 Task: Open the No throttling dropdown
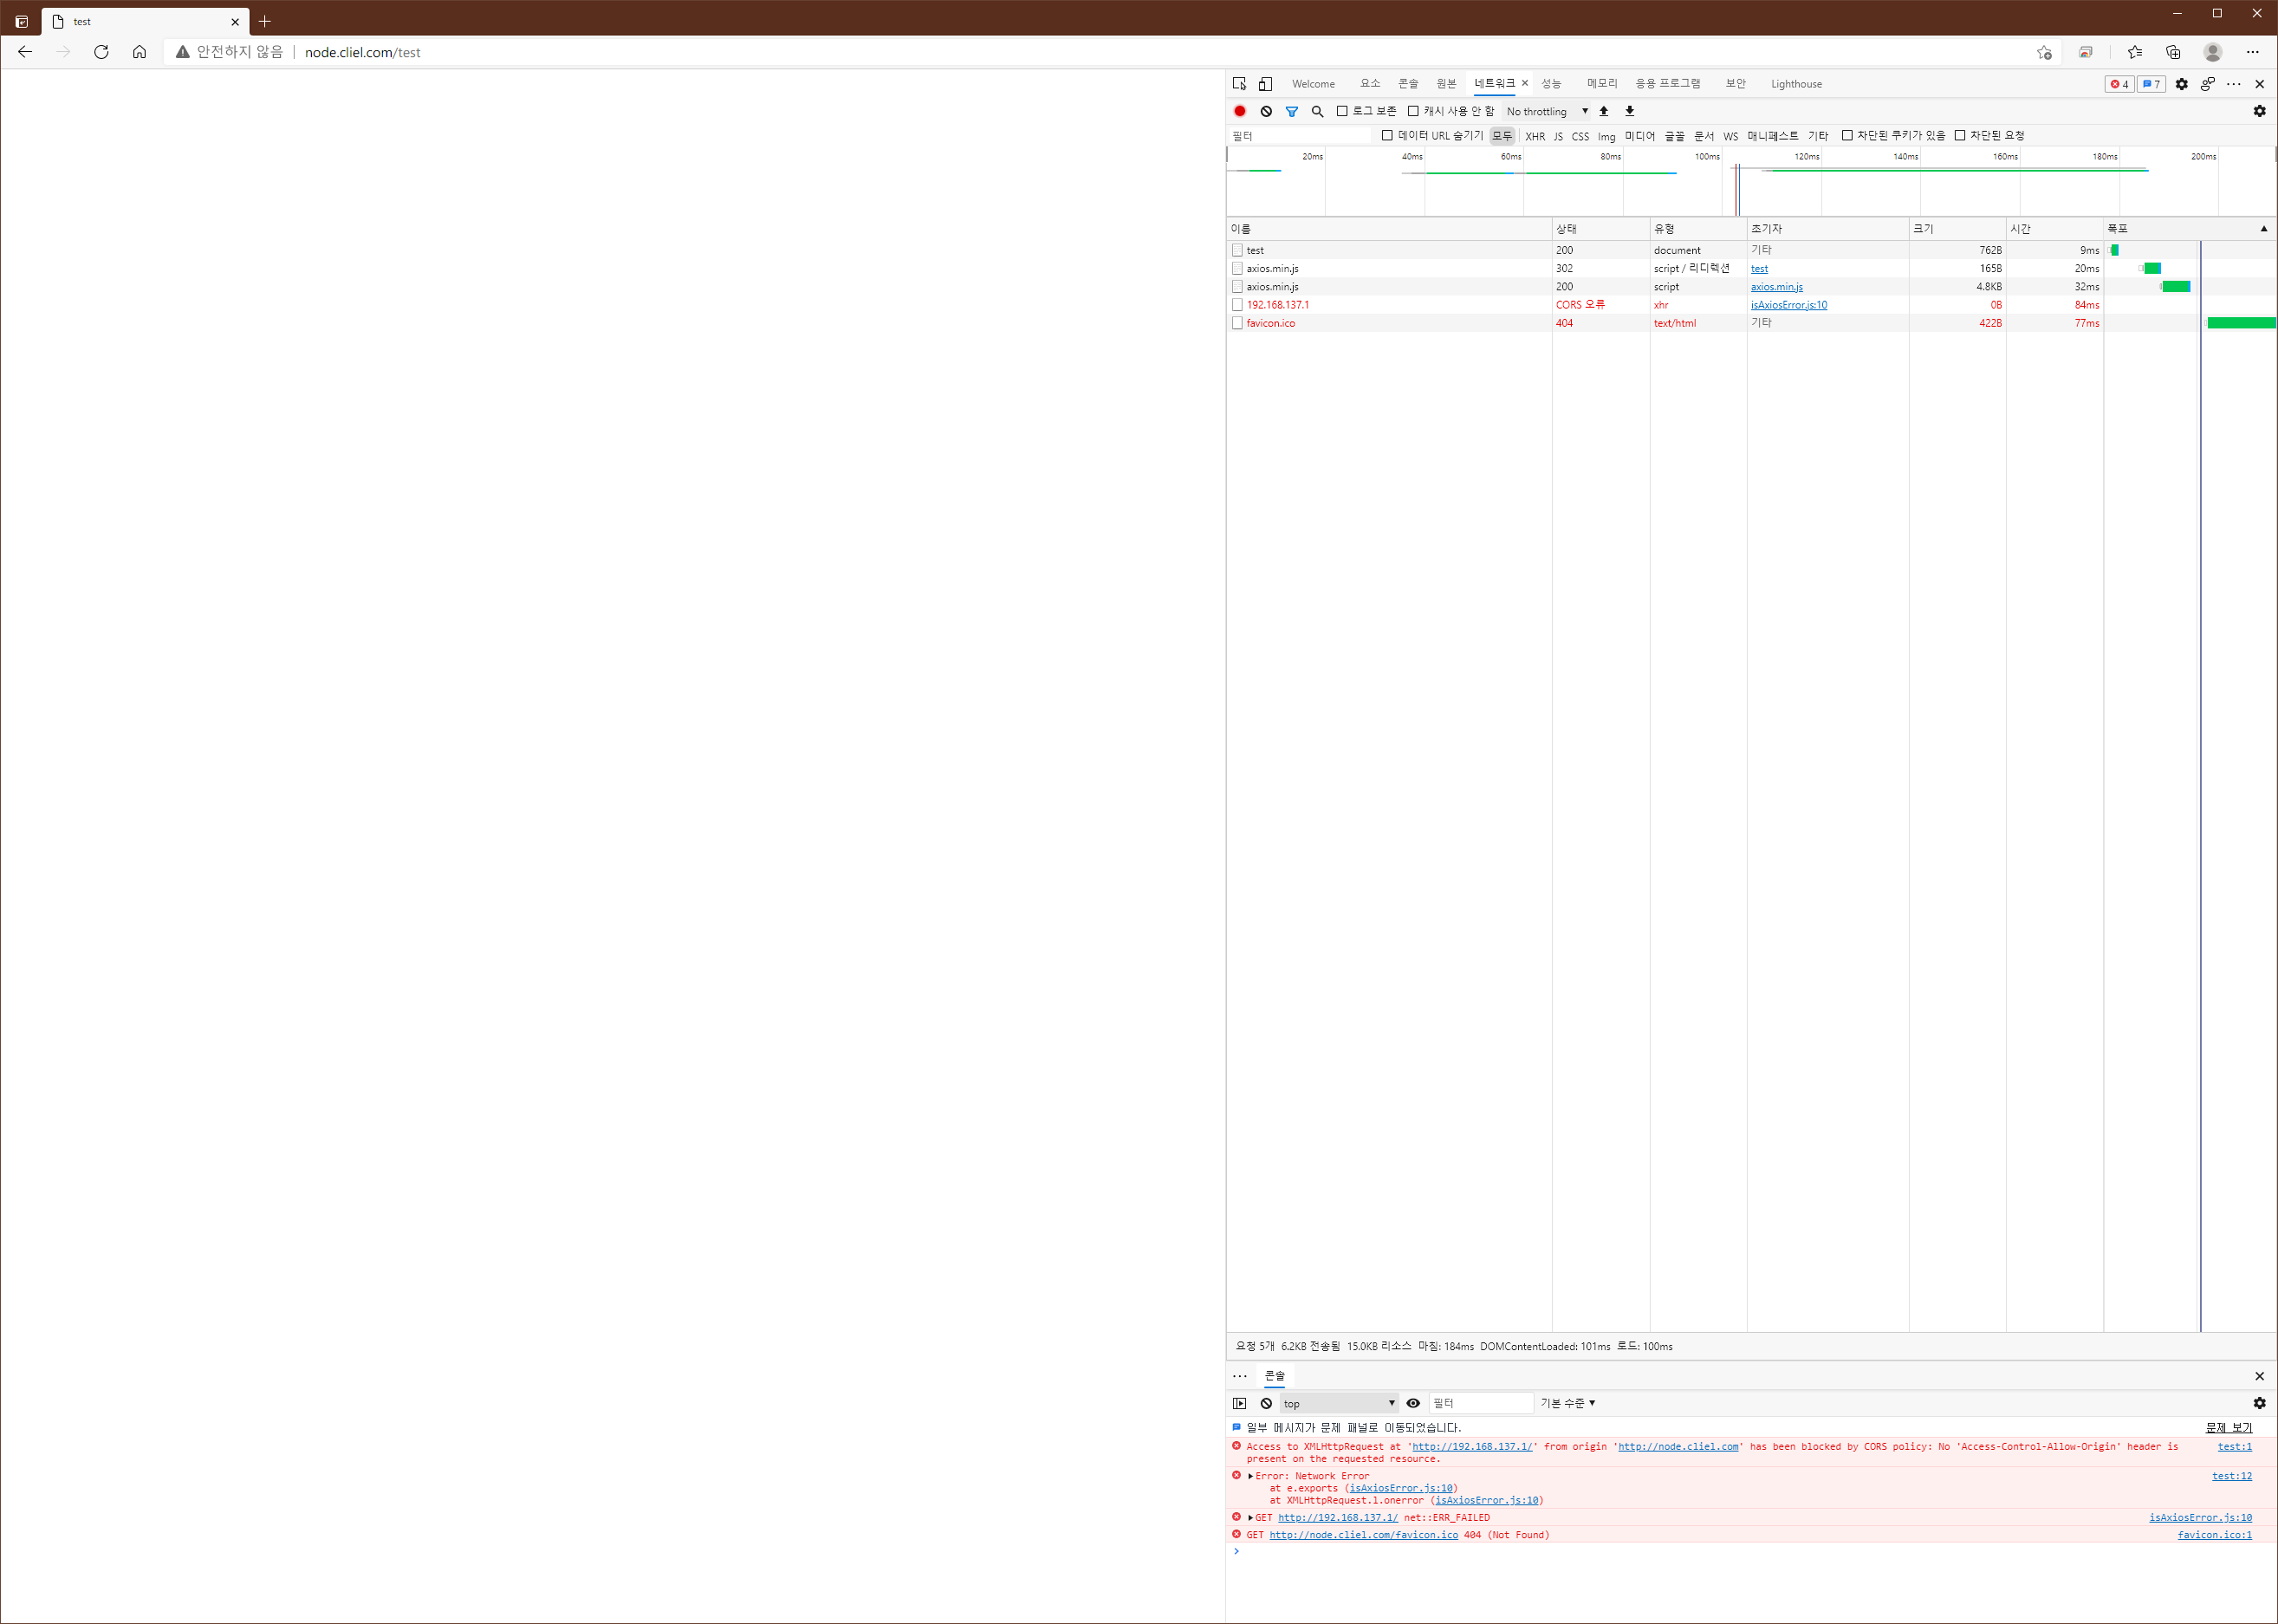pyautogui.click(x=1547, y=111)
